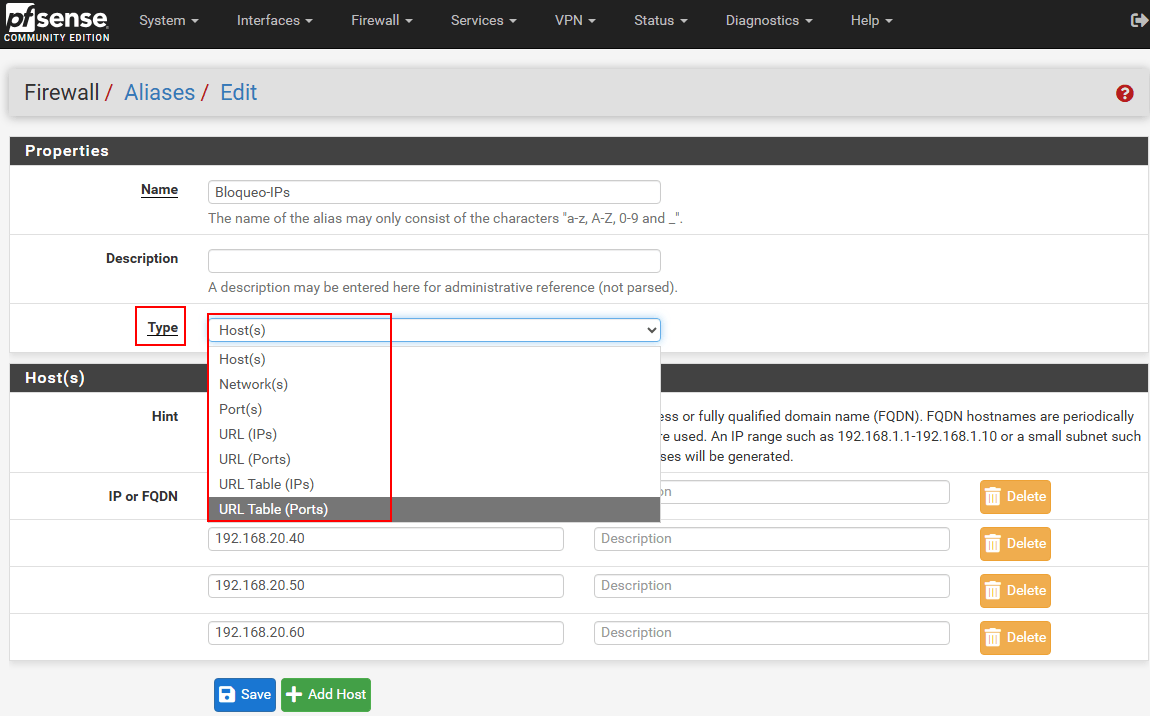This screenshot has height=716, width=1150.
Task: Open the Status menu
Action: pyautogui.click(x=661, y=21)
